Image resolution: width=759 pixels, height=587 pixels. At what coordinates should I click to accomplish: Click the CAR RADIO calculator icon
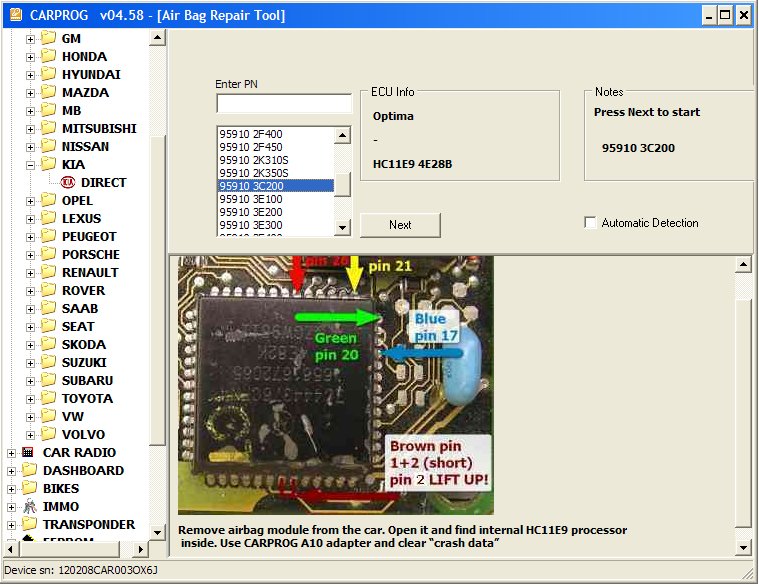point(28,452)
